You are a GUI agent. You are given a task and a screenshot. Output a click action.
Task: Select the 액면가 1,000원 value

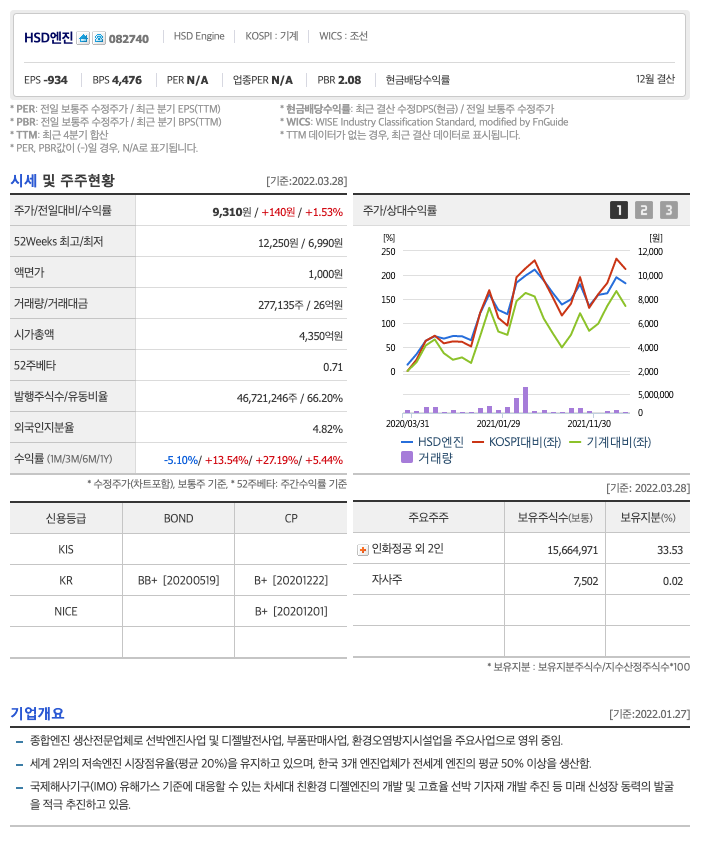(x=326, y=274)
